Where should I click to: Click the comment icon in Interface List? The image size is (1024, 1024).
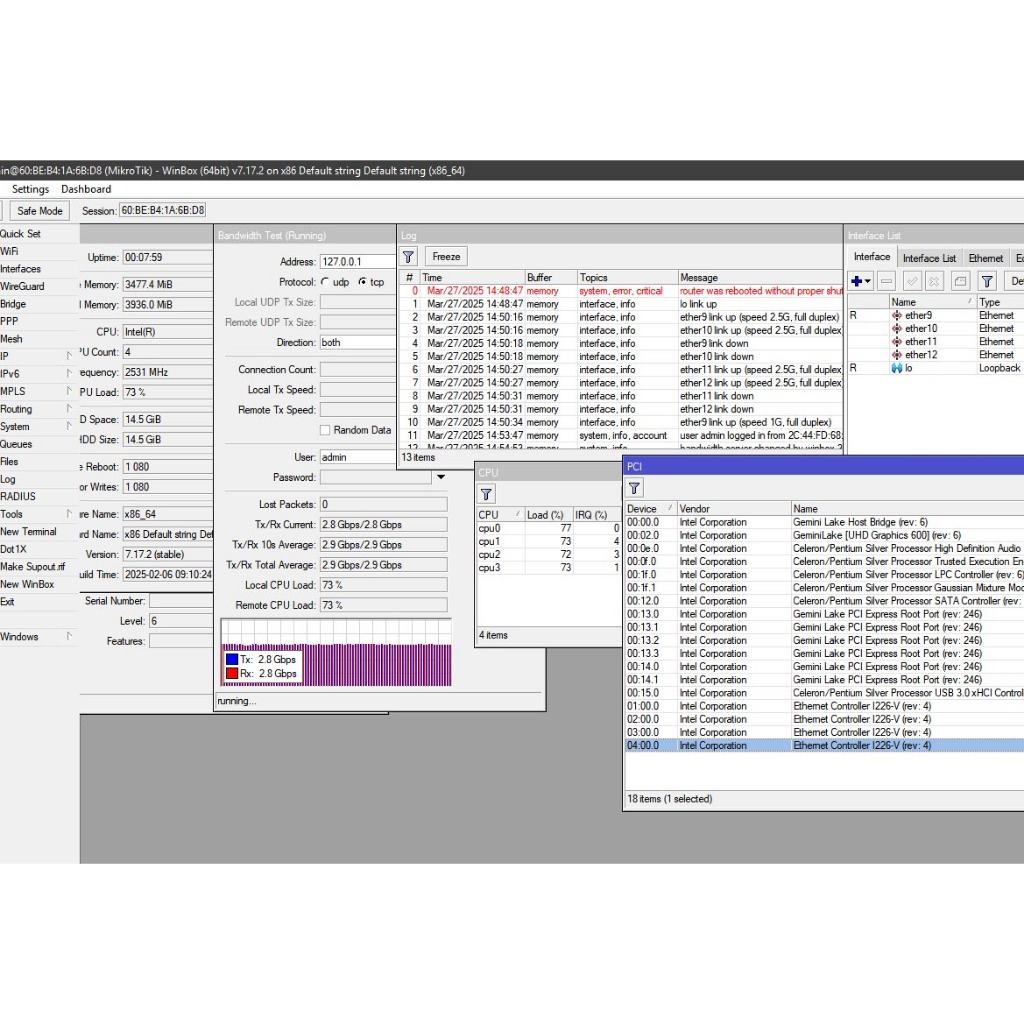point(960,283)
